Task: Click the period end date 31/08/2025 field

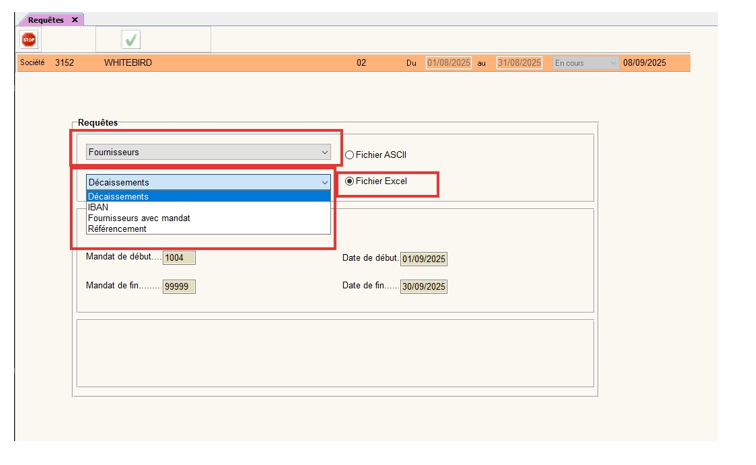Action: pyautogui.click(x=519, y=63)
